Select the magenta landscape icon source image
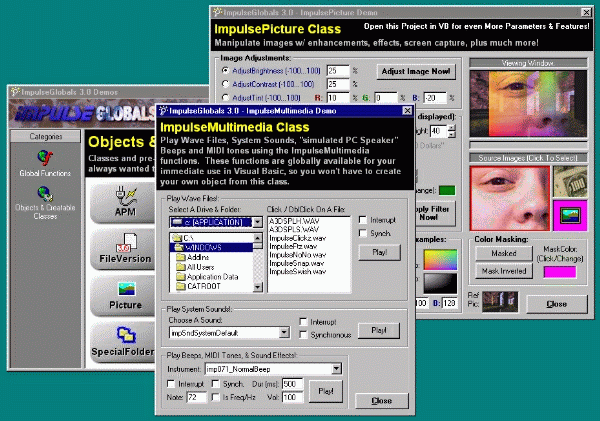The width and height of the screenshot is (600, 421). [570, 215]
